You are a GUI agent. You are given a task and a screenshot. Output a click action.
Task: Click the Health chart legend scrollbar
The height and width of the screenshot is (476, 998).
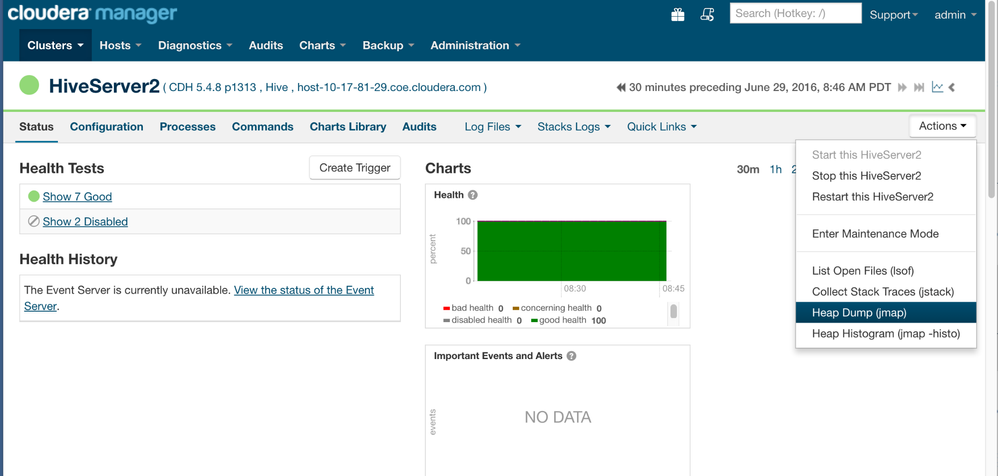[x=673, y=312]
